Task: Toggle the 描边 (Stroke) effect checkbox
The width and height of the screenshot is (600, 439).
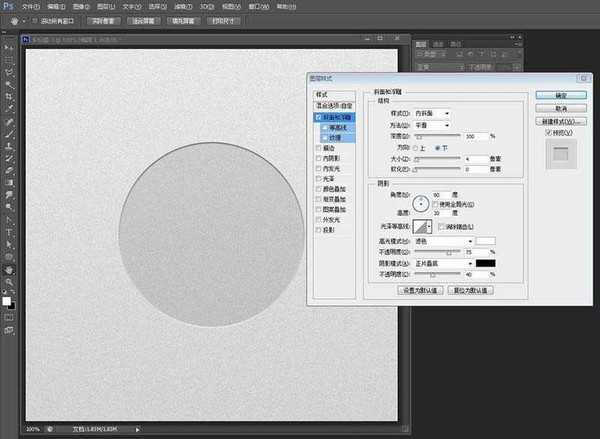Action: 319,146
